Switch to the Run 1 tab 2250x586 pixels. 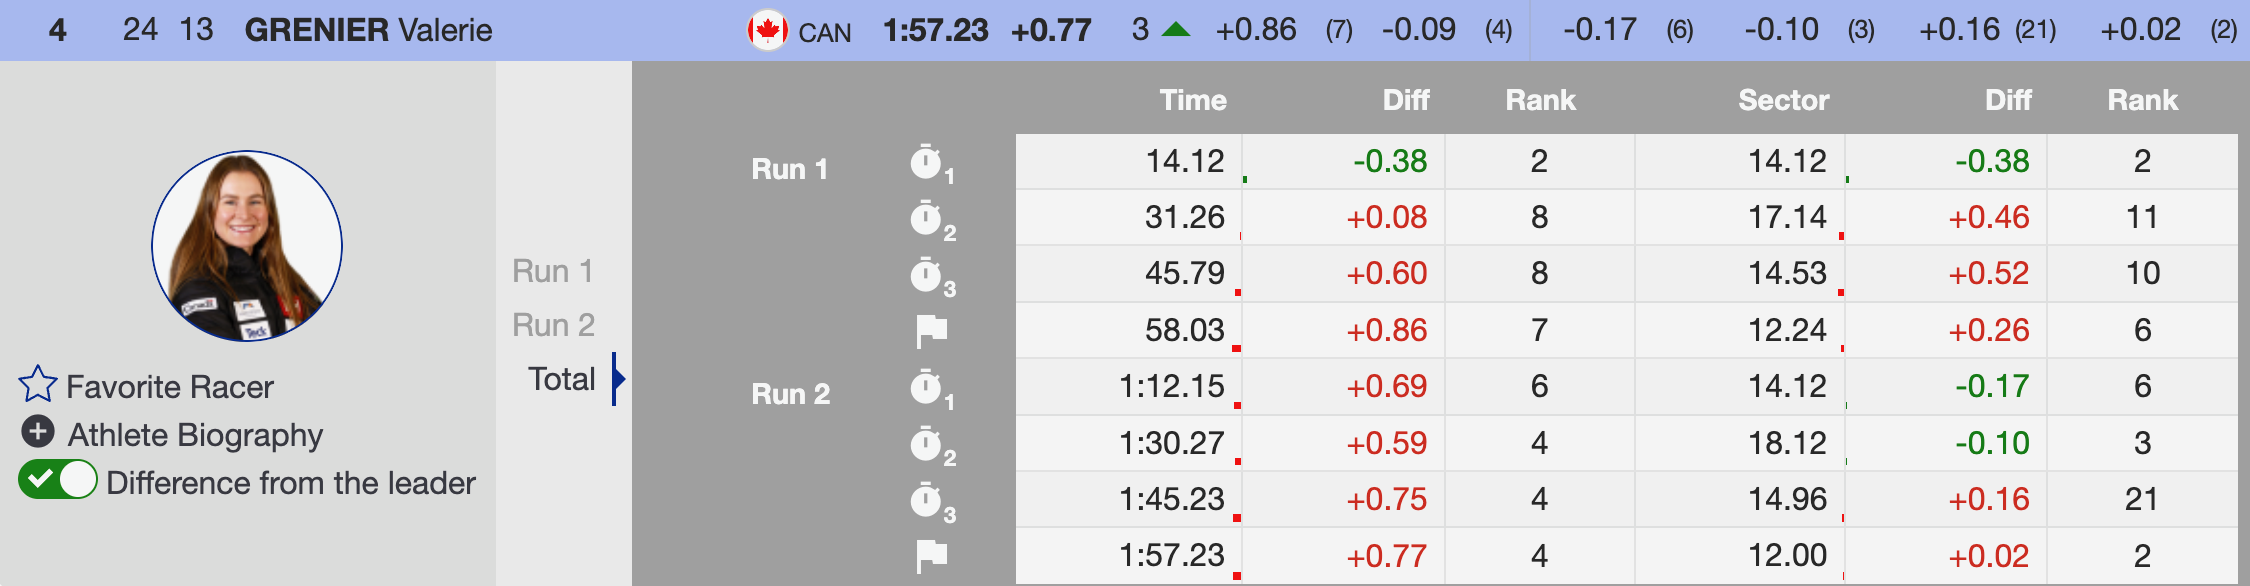click(x=552, y=271)
